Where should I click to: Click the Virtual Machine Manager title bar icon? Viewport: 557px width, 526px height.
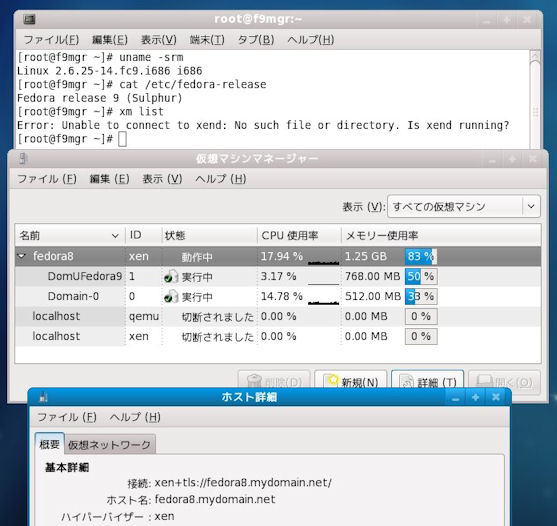coord(23,158)
